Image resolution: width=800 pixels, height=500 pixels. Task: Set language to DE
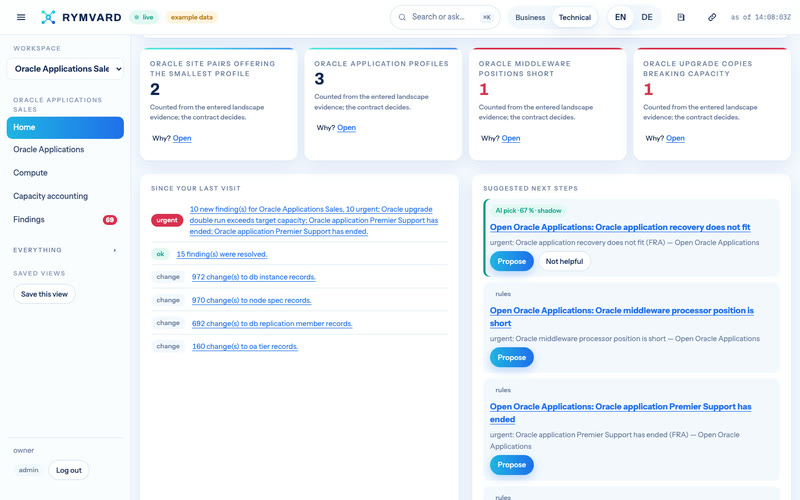point(647,17)
